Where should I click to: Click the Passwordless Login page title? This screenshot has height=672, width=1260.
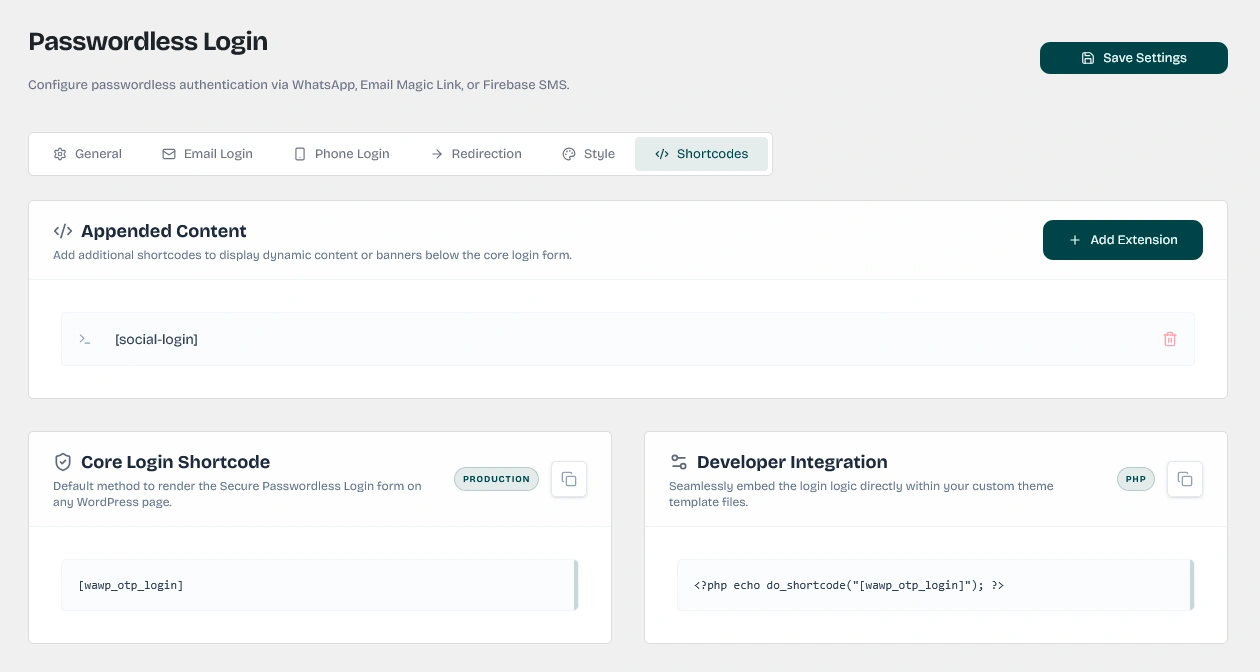148,41
